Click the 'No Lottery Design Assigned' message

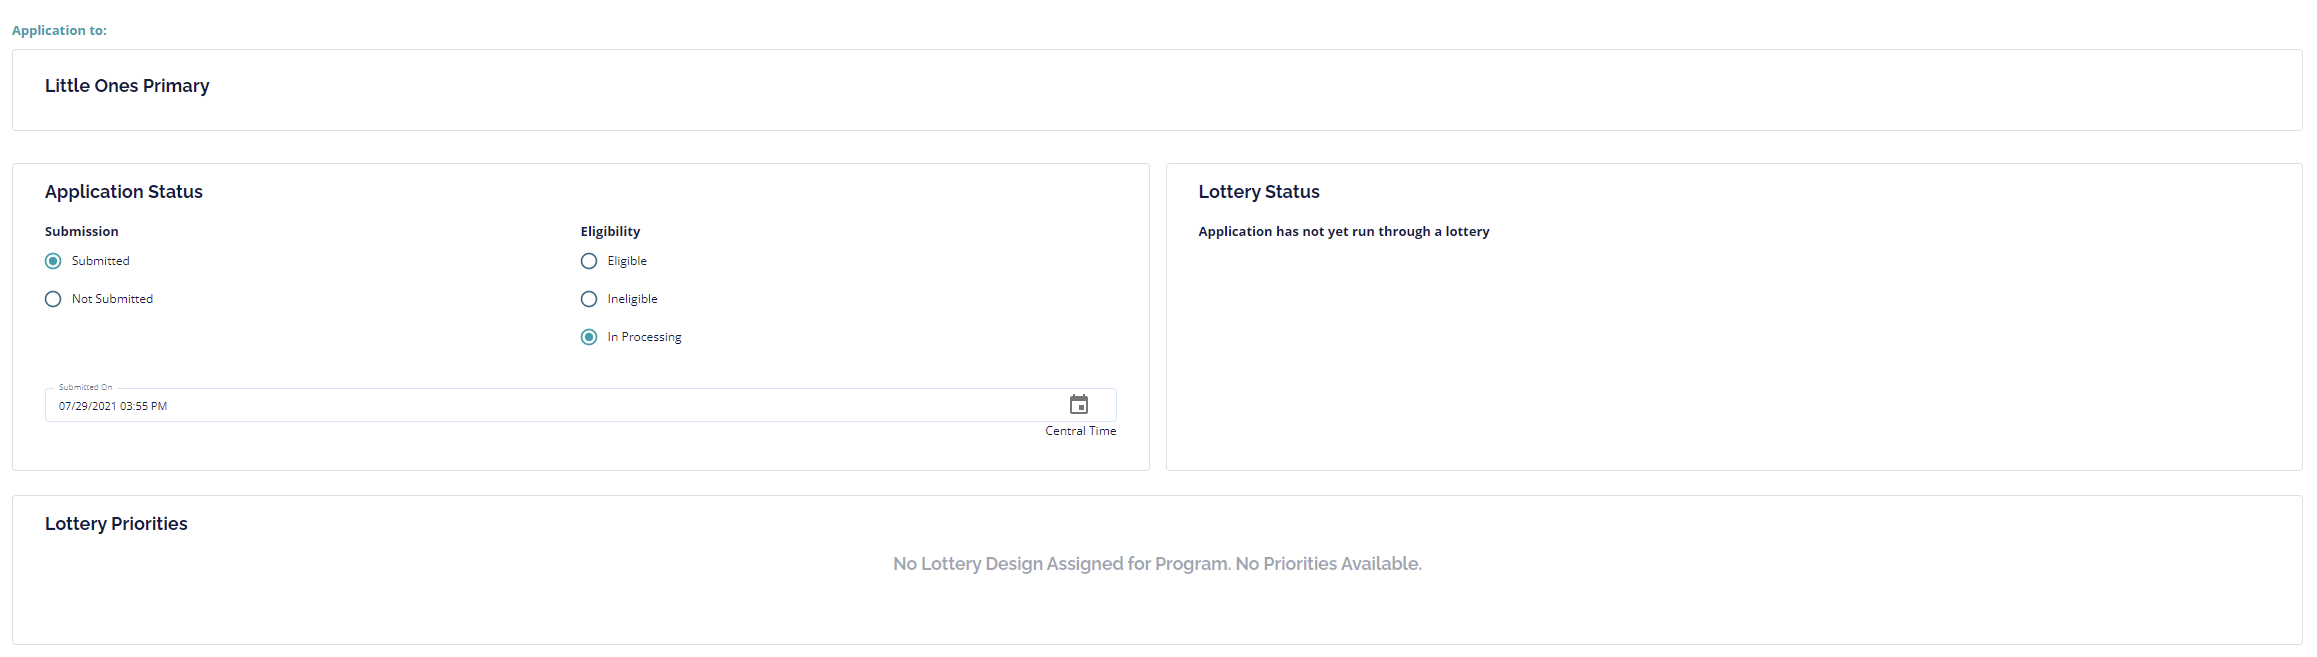point(1157,564)
